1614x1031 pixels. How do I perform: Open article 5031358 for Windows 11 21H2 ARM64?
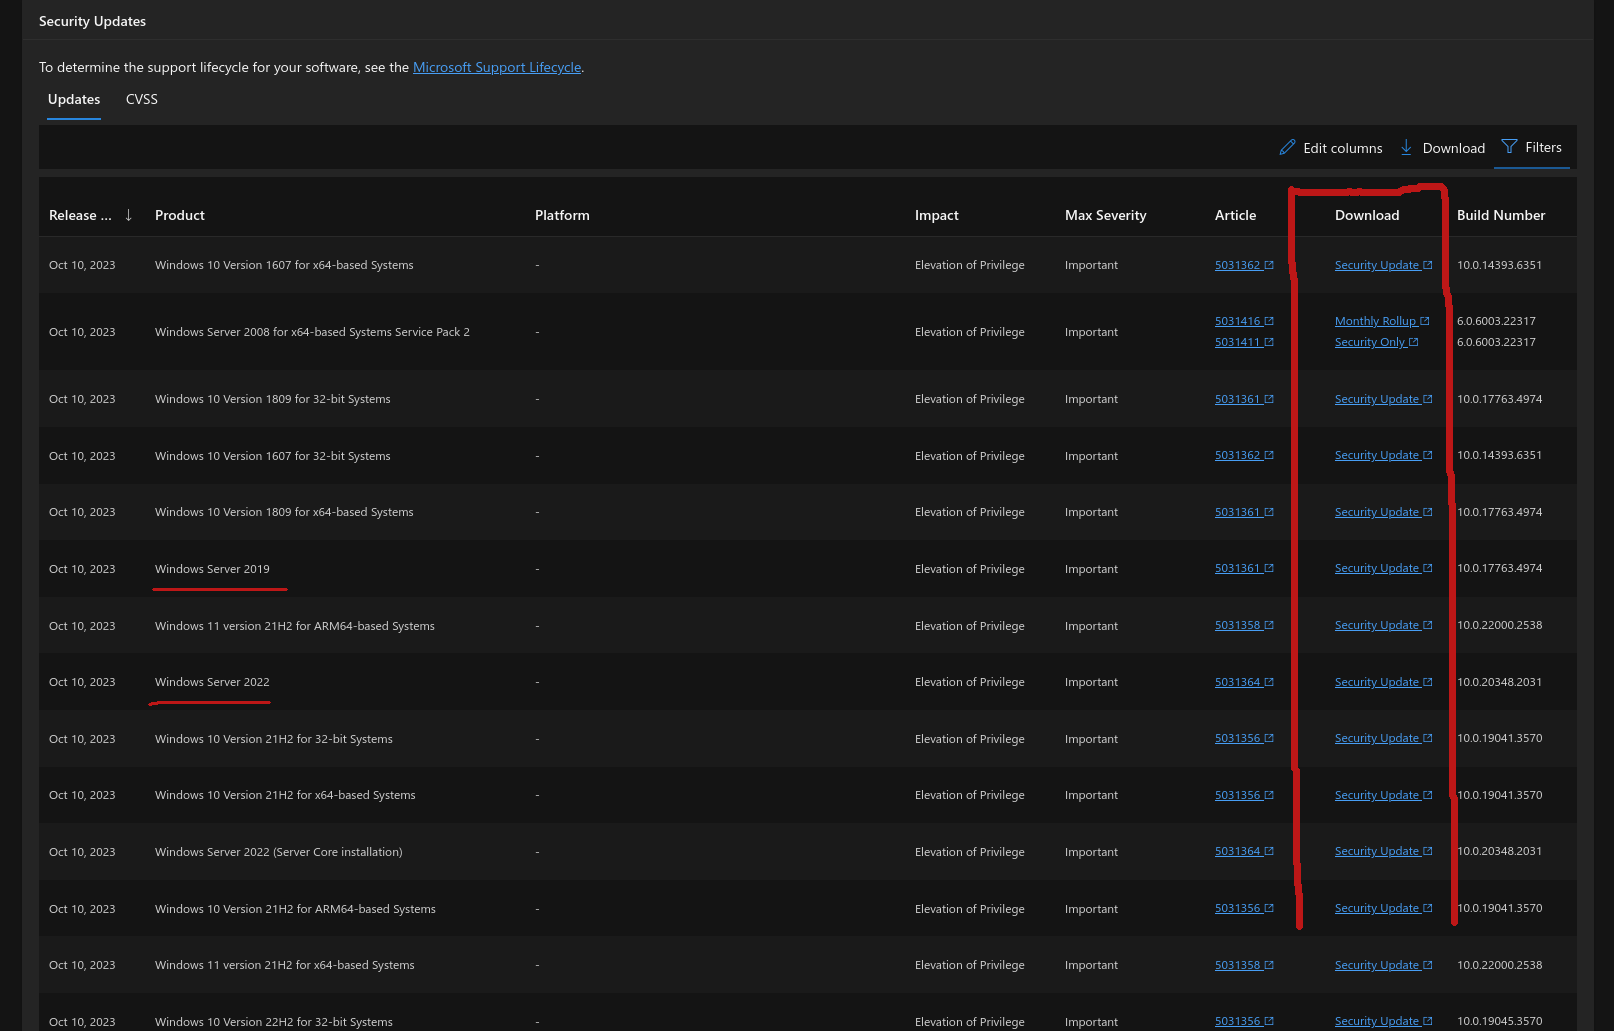pos(1244,625)
